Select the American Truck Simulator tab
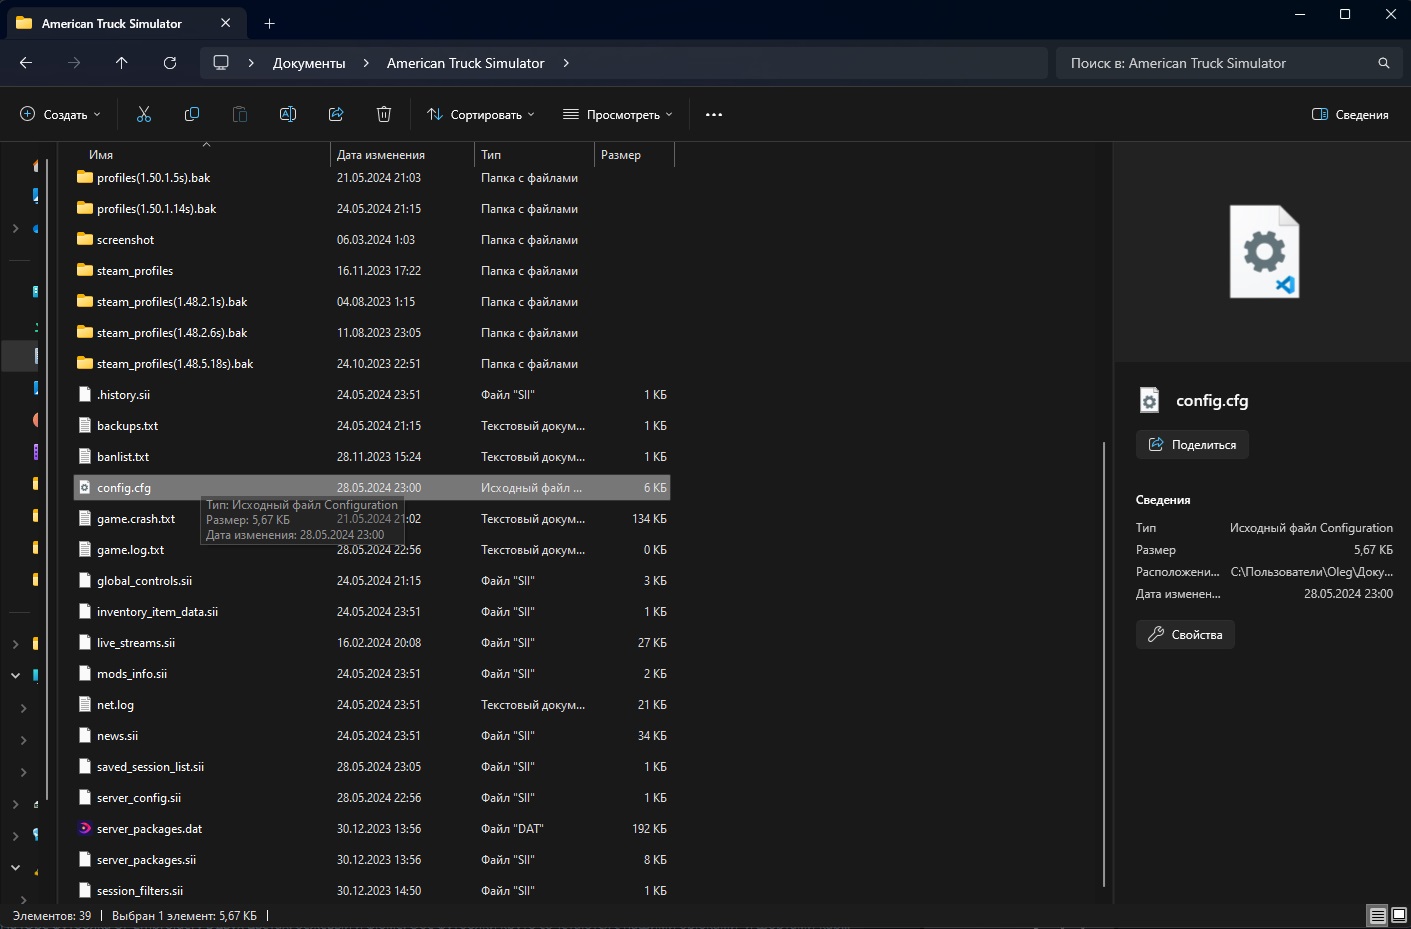This screenshot has width=1411, height=929. coord(112,23)
